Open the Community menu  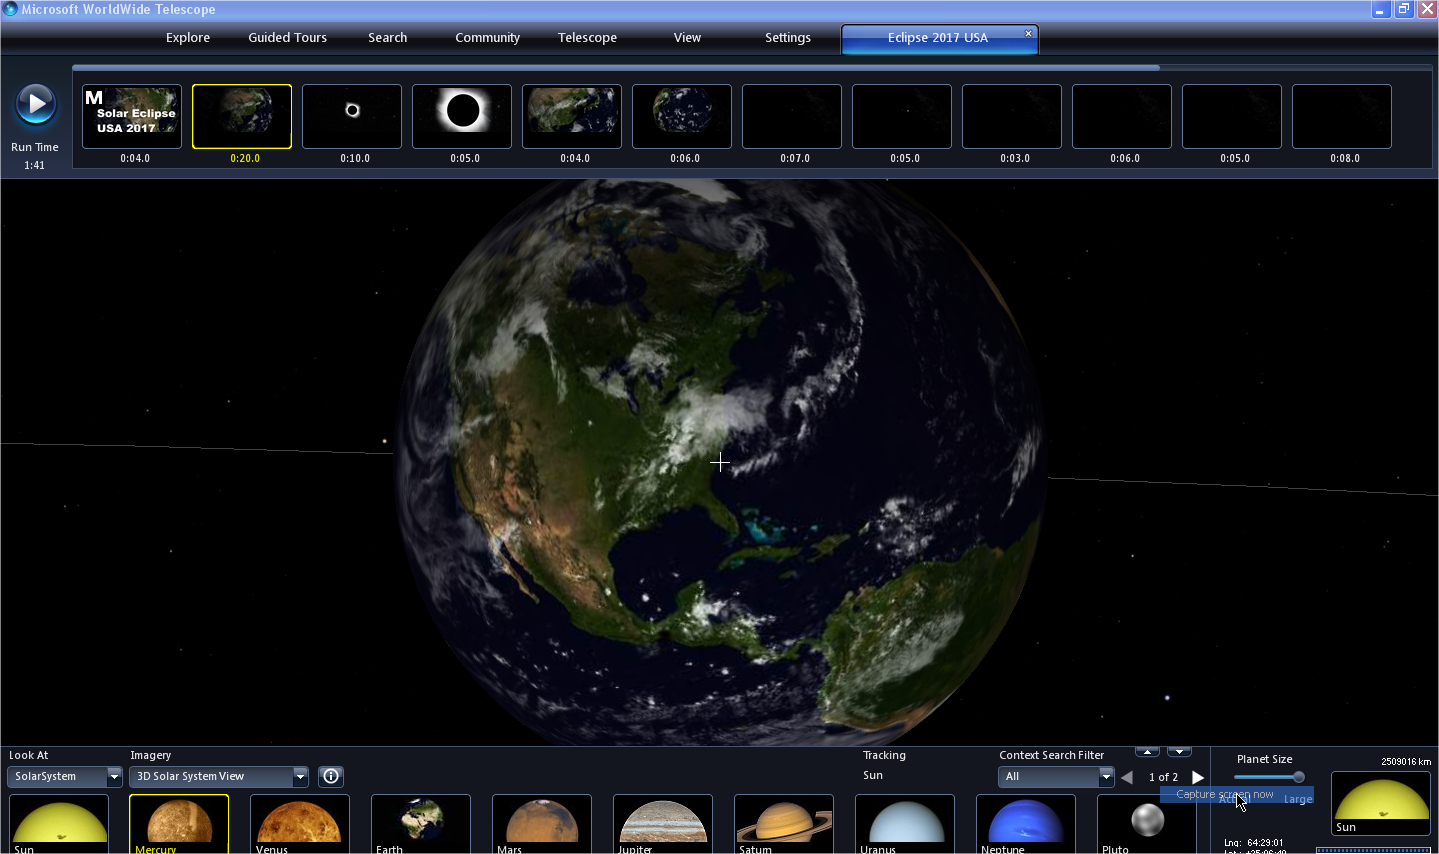[488, 38]
